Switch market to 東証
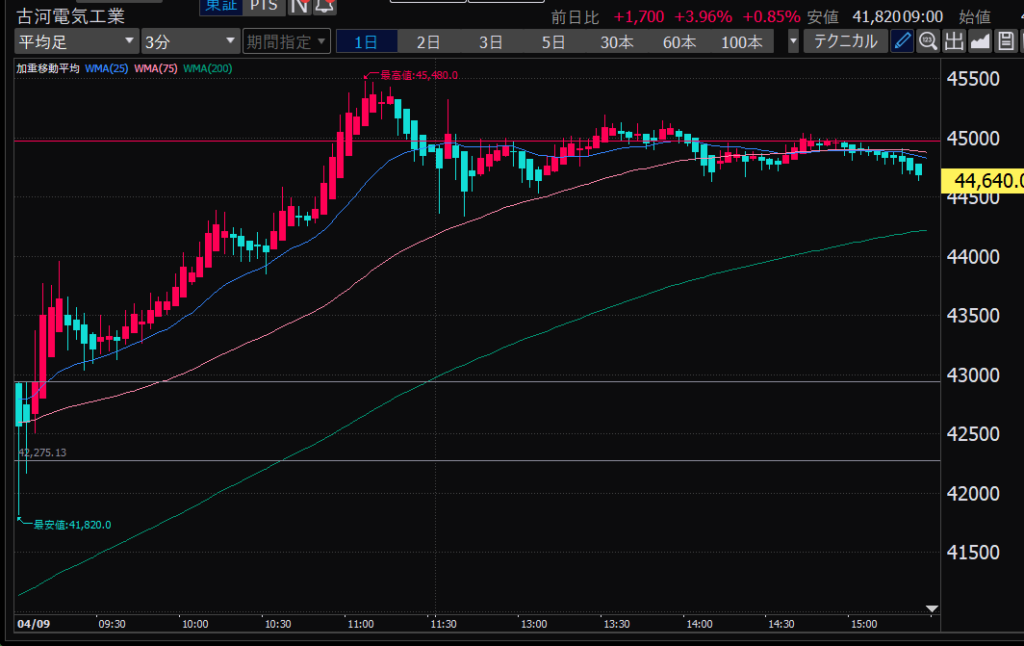1024x646 pixels. [219, 7]
